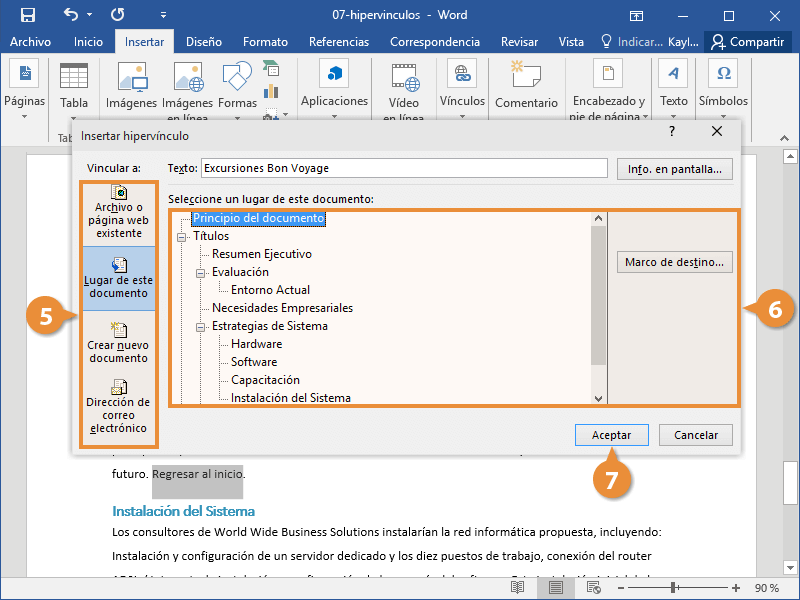Image resolution: width=800 pixels, height=600 pixels.
Task: Open the Correspondencia tab
Action: coord(435,42)
